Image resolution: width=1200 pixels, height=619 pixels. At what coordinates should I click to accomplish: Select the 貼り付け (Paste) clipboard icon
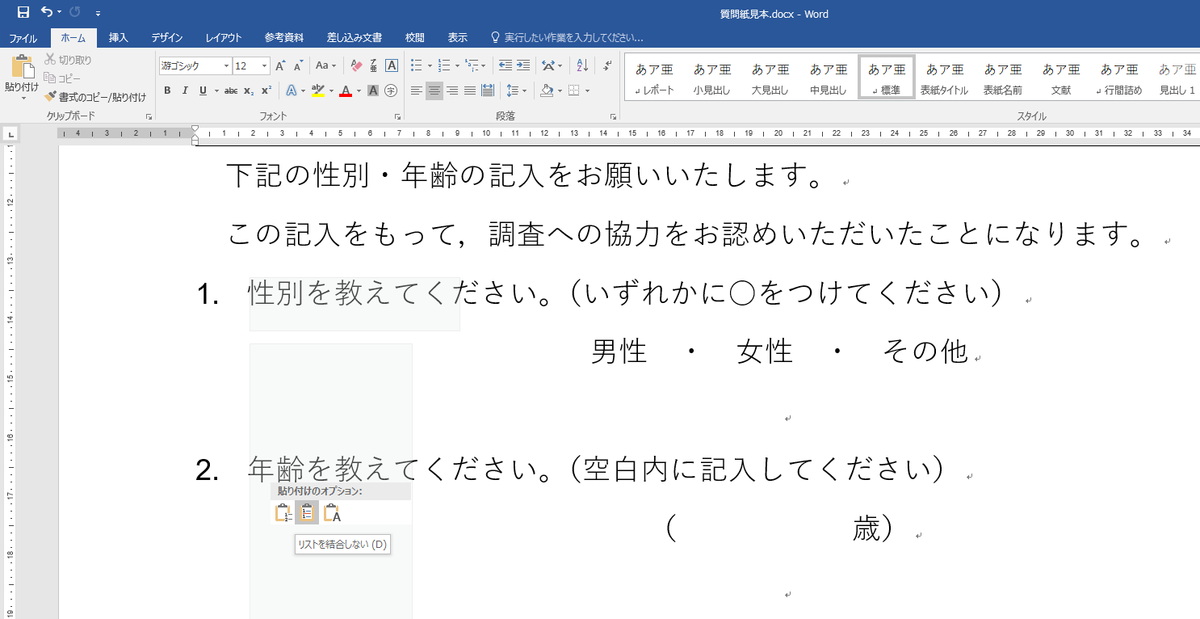[21, 69]
